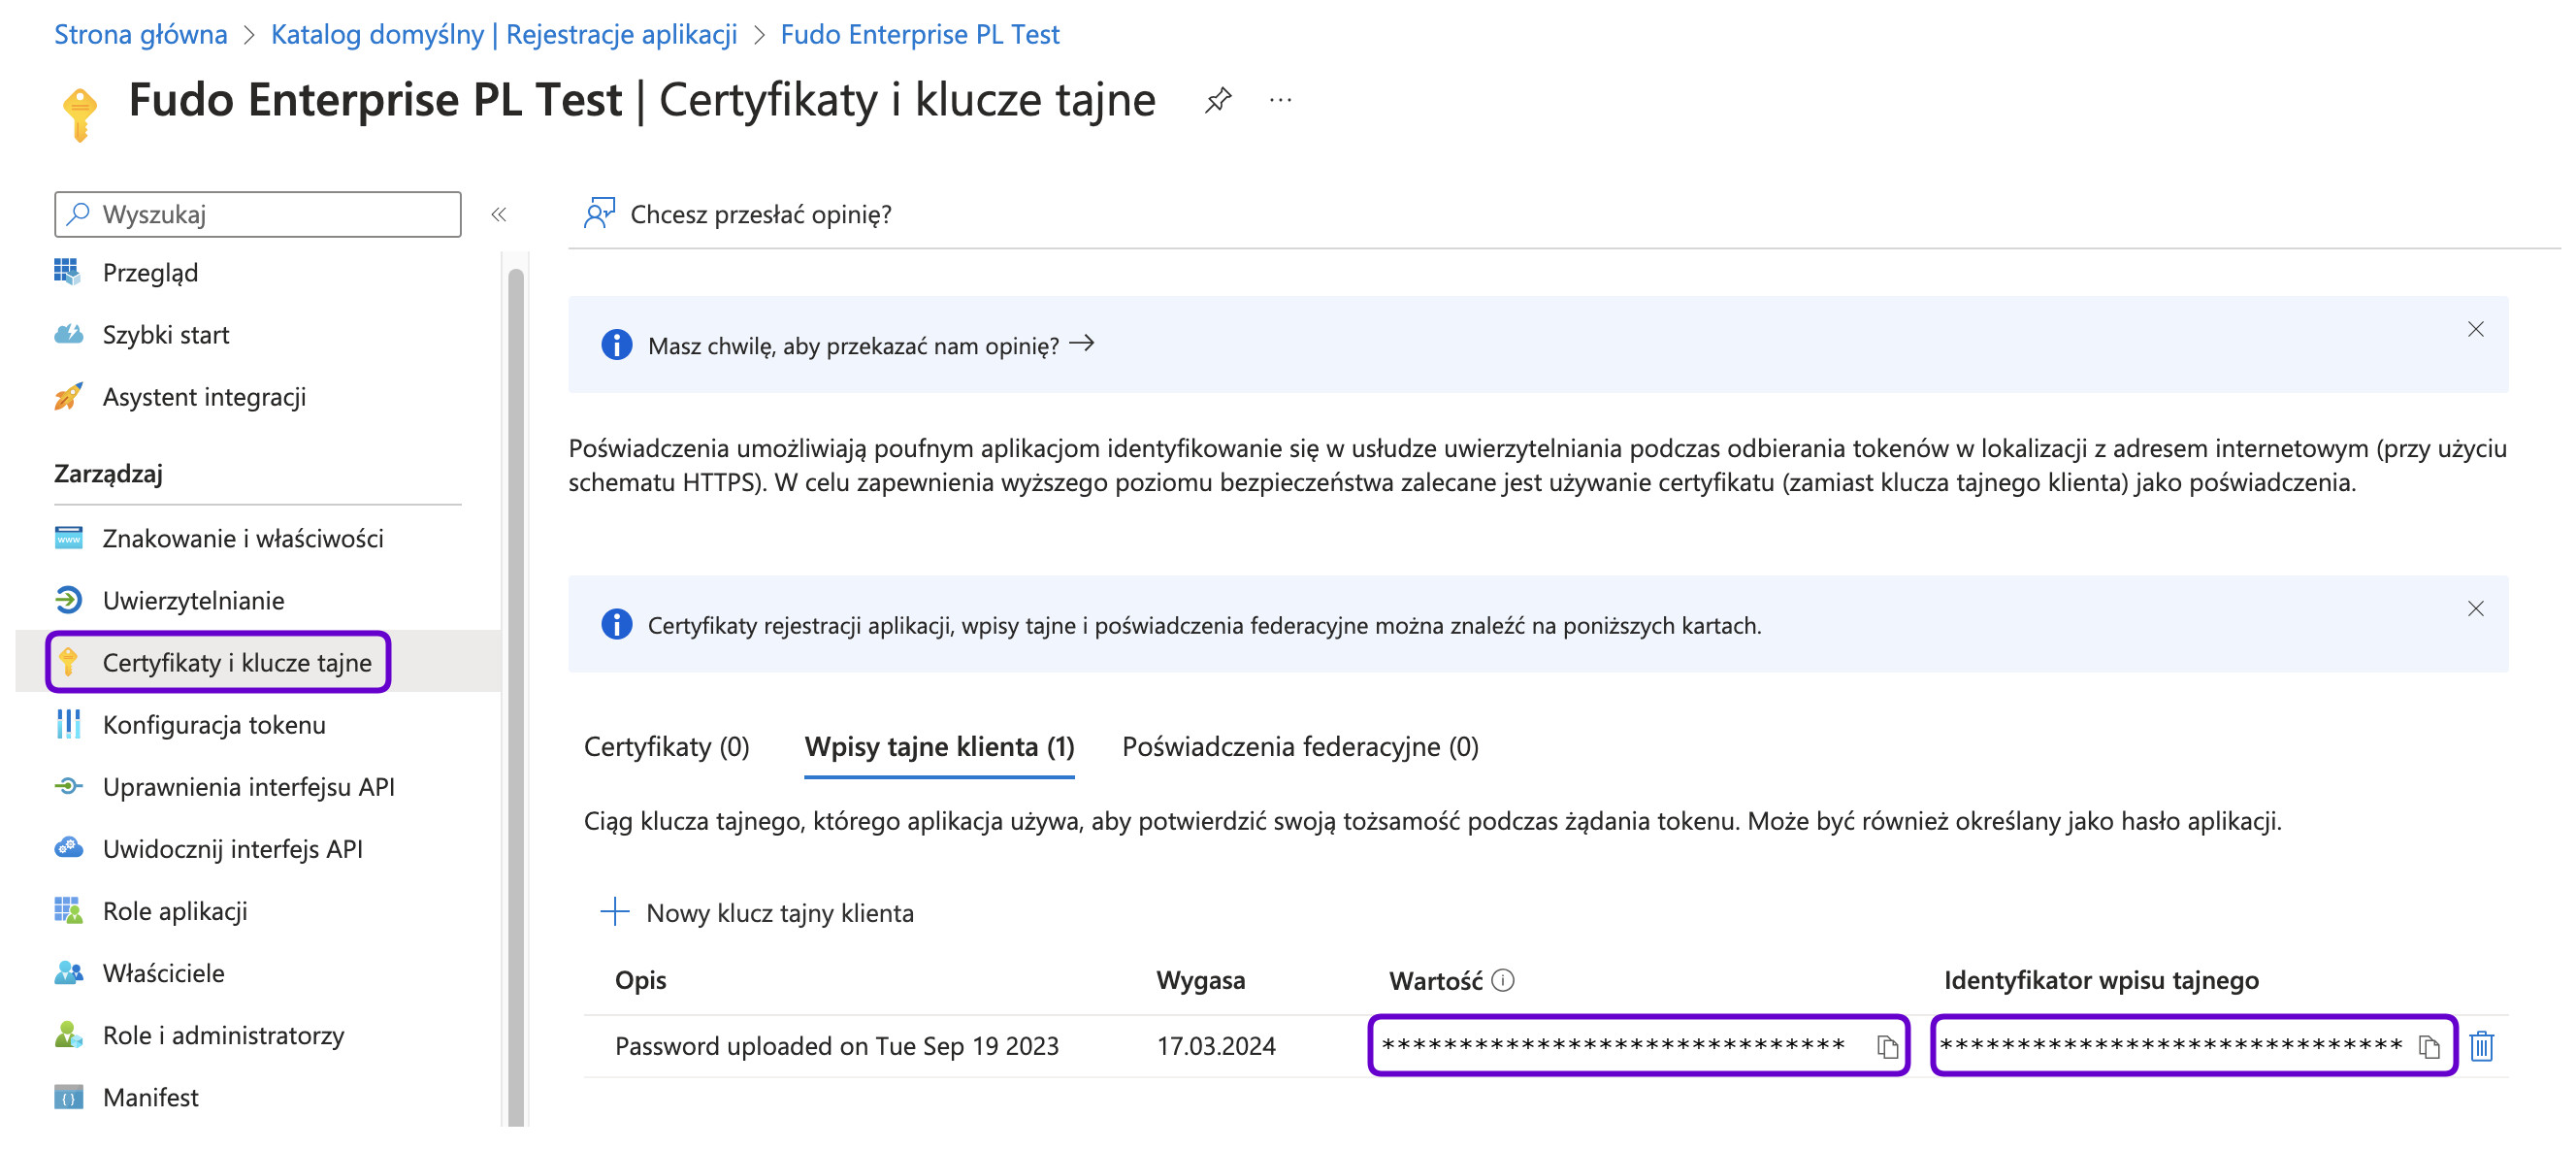This screenshot has height=1150, width=2576.
Task: Click the Role aplikacji icon
Action: 67,911
